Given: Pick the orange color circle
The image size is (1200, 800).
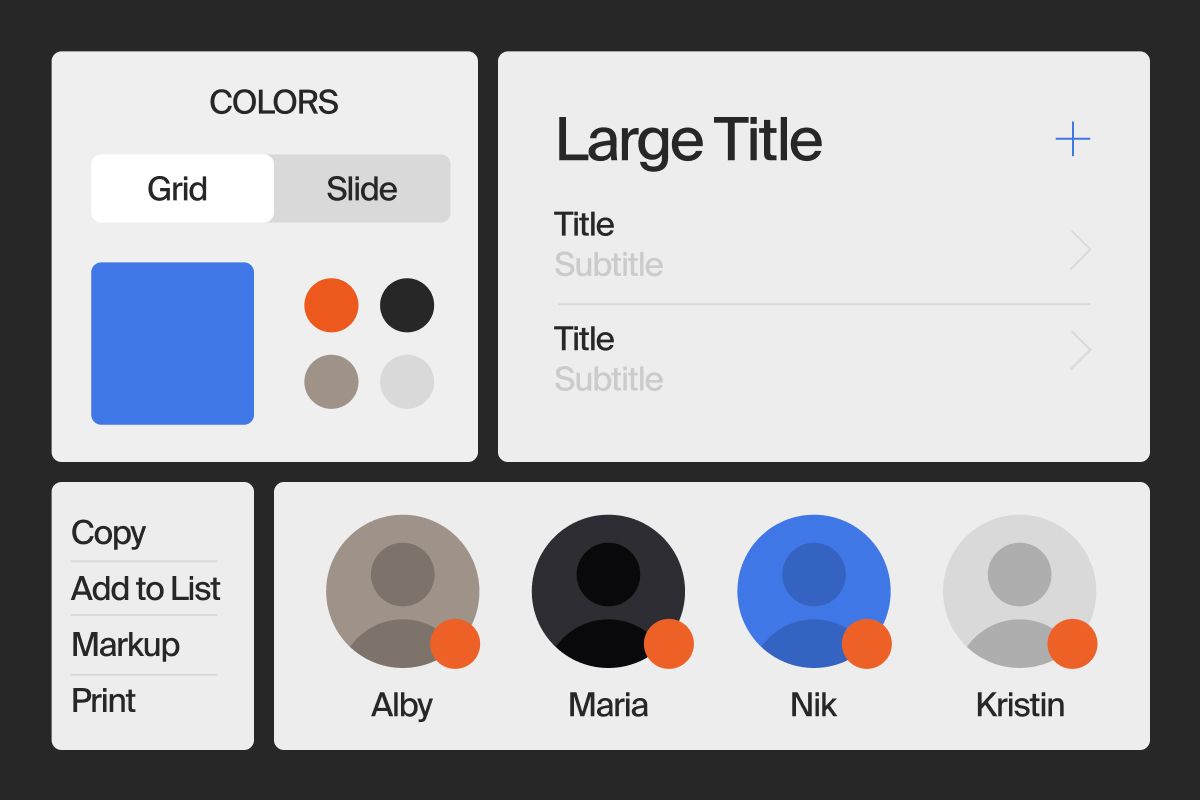Looking at the screenshot, I should (x=331, y=305).
